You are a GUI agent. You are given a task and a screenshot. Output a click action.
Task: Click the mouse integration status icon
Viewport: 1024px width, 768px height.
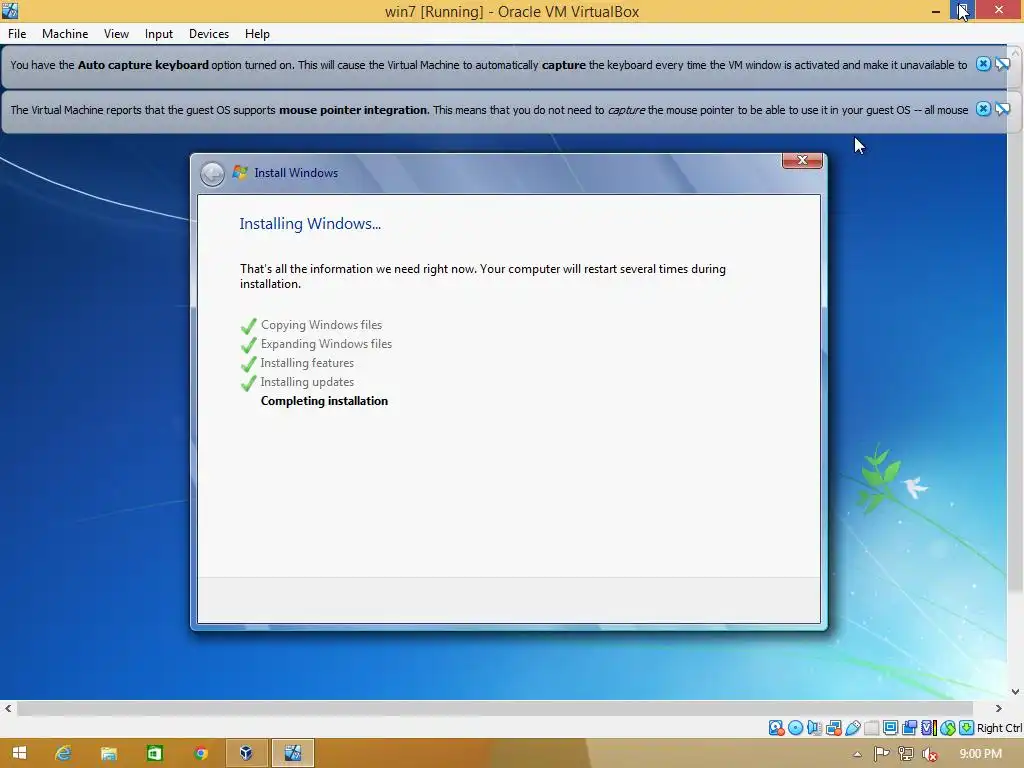coord(948,728)
